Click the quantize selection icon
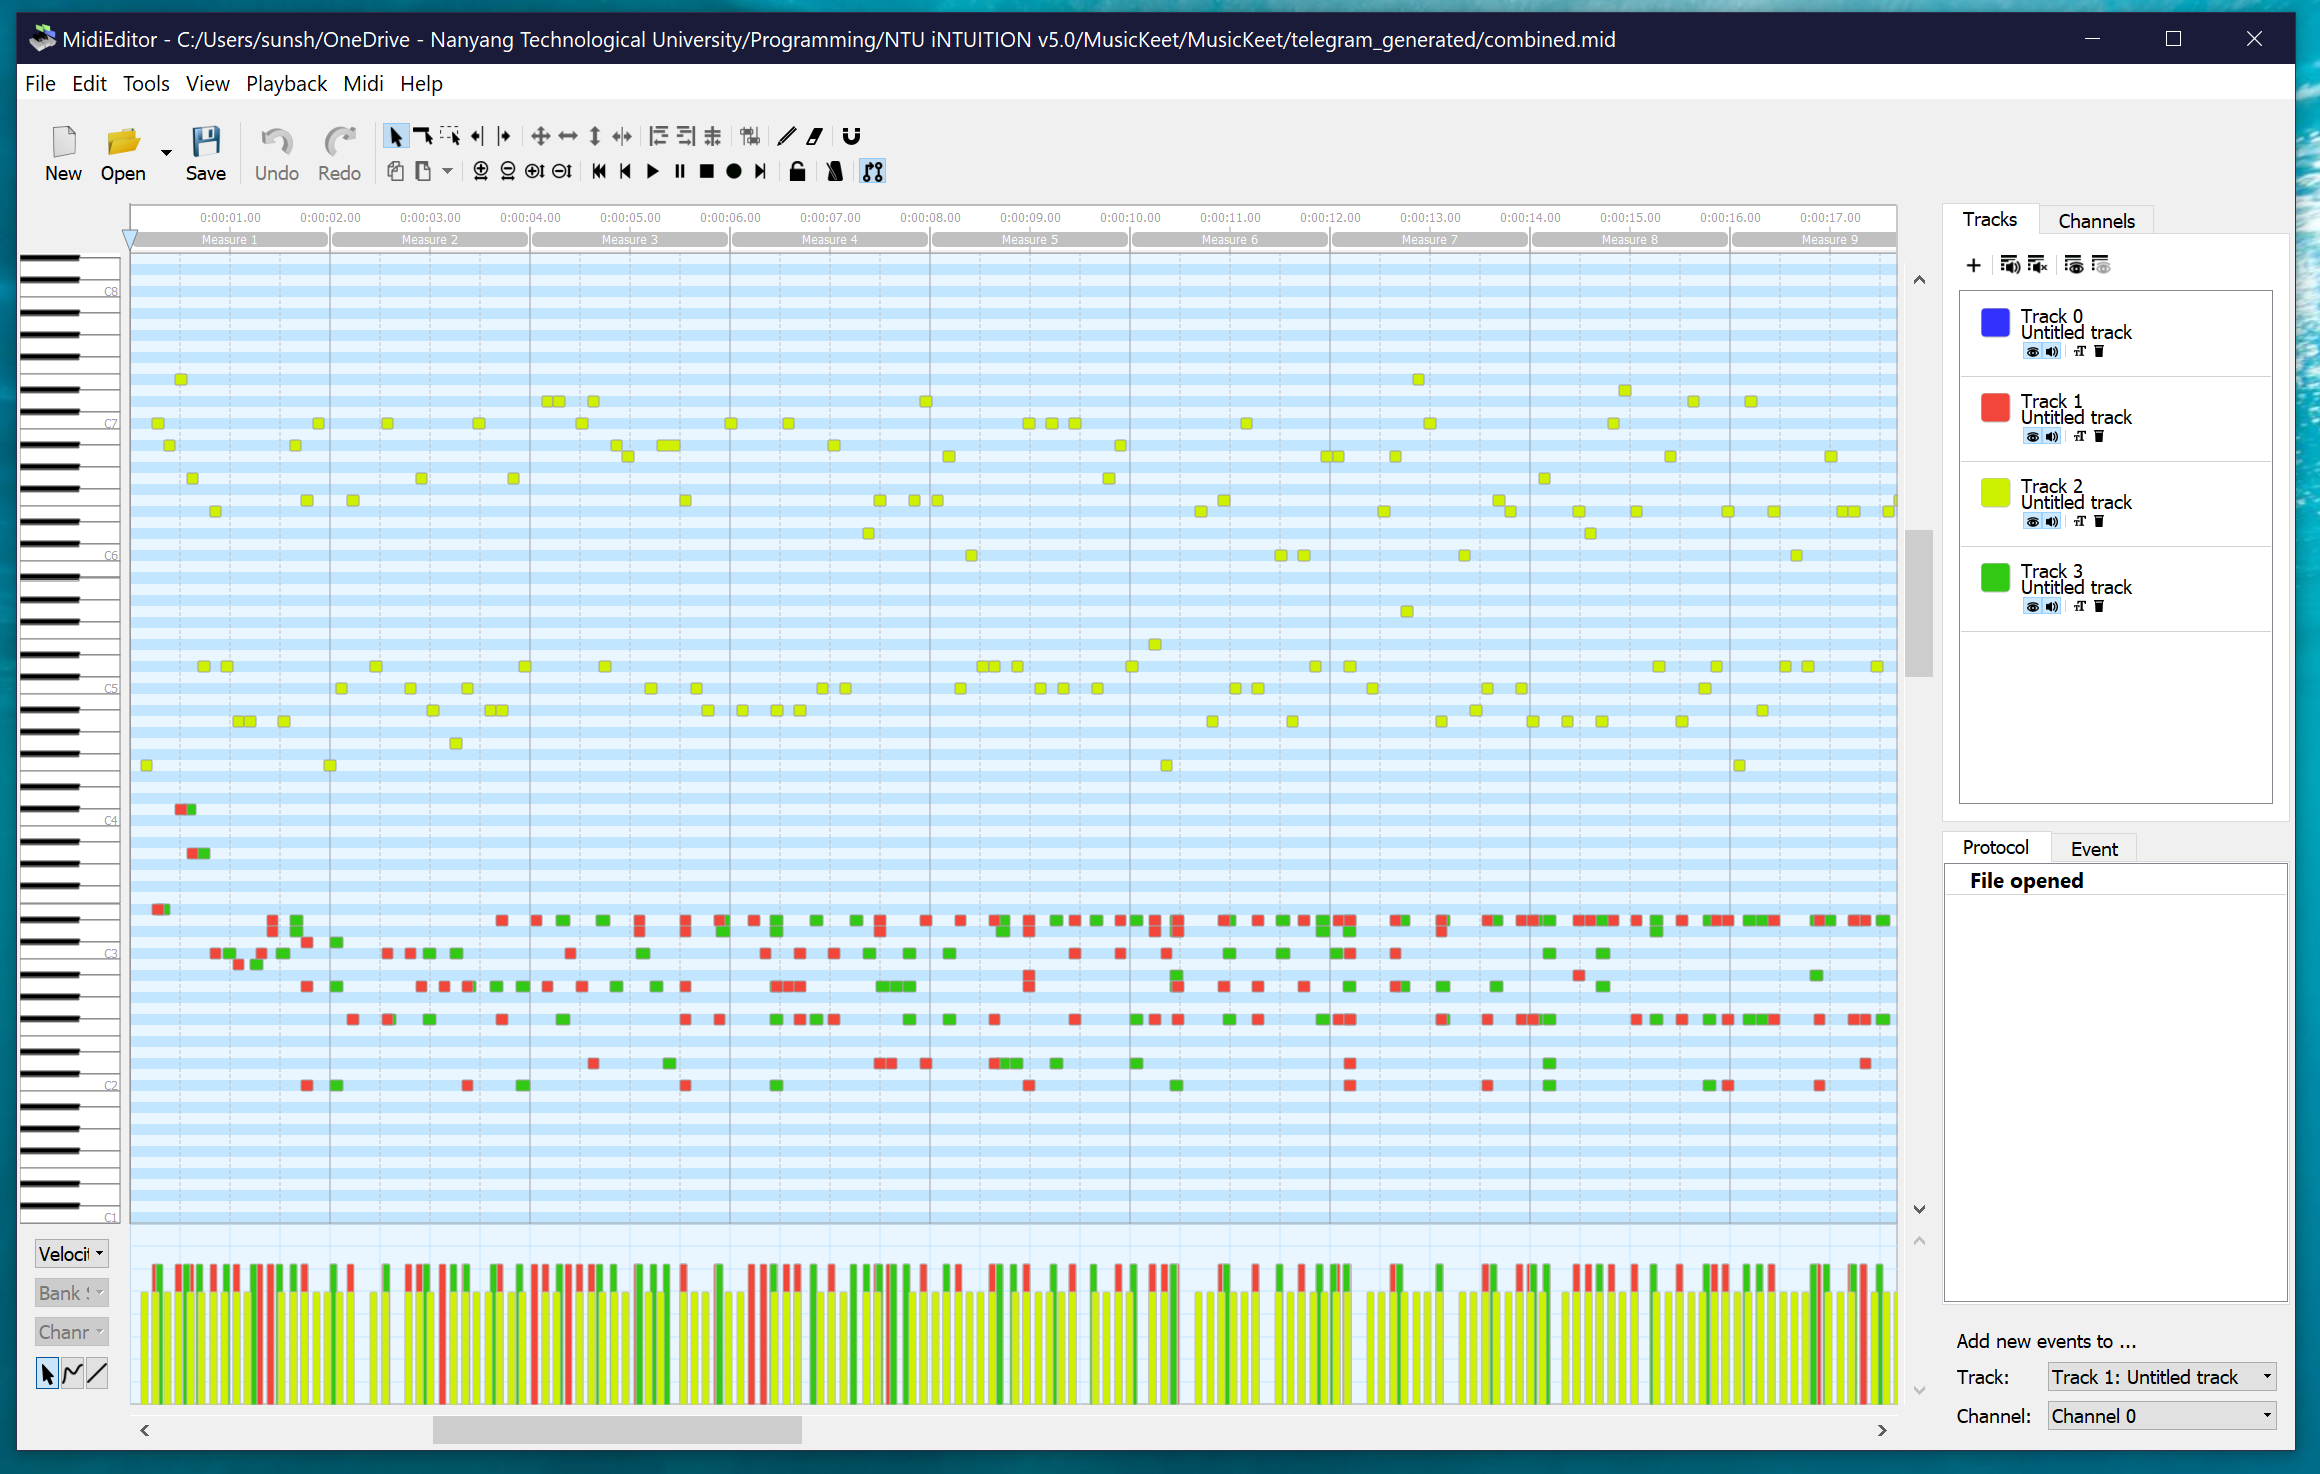The width and height of the screenshot is (2320, 1474). click(750, 136)
